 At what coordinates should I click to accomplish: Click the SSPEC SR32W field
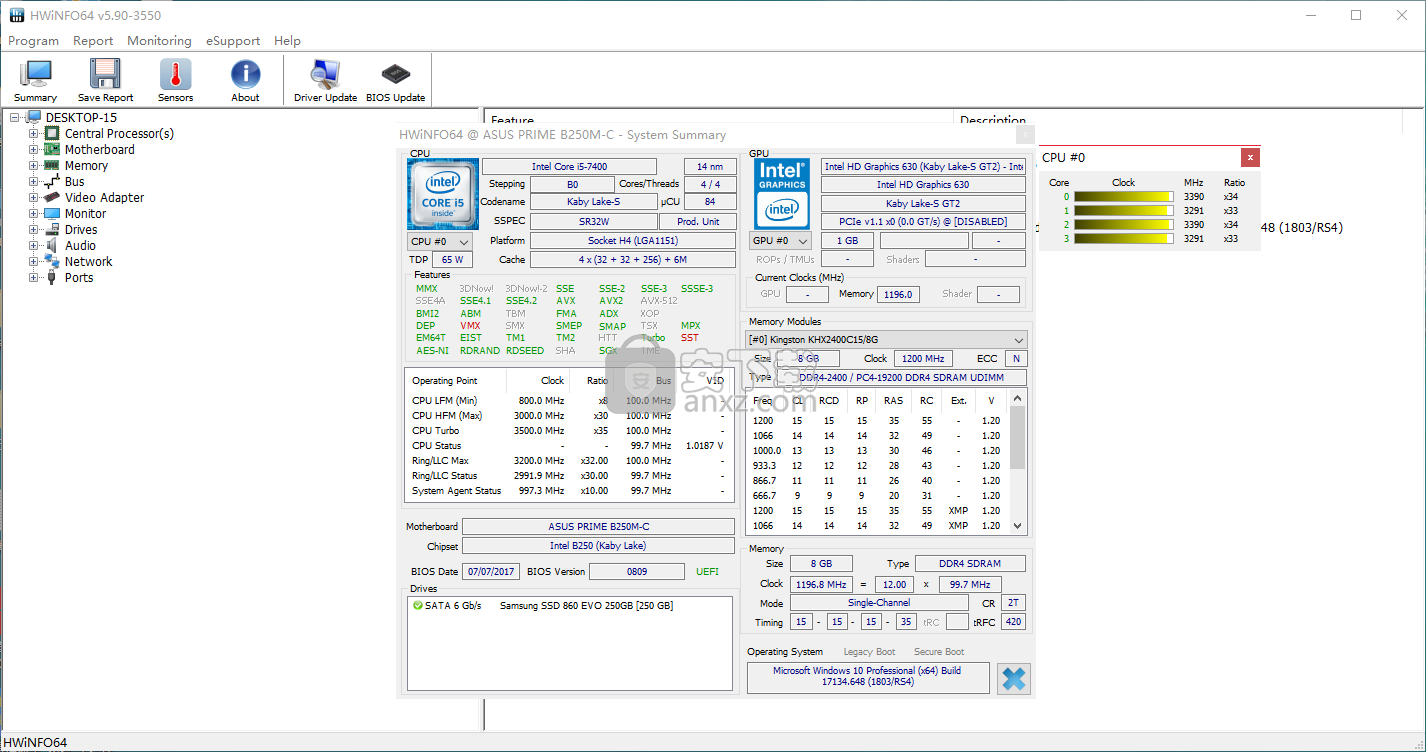tap(593, 221)
